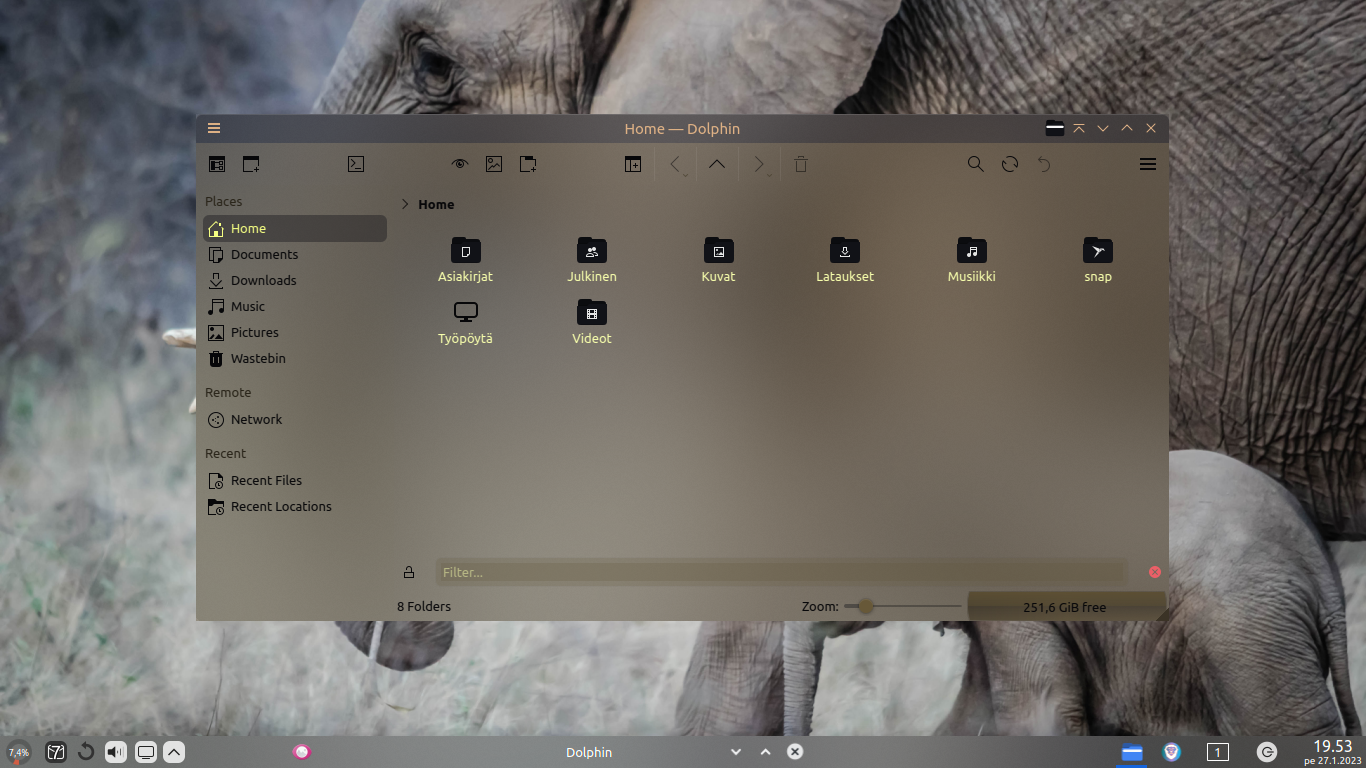Click into the Filter input field
Viewport: 1366px width, 768px height.
coord(781,572)
